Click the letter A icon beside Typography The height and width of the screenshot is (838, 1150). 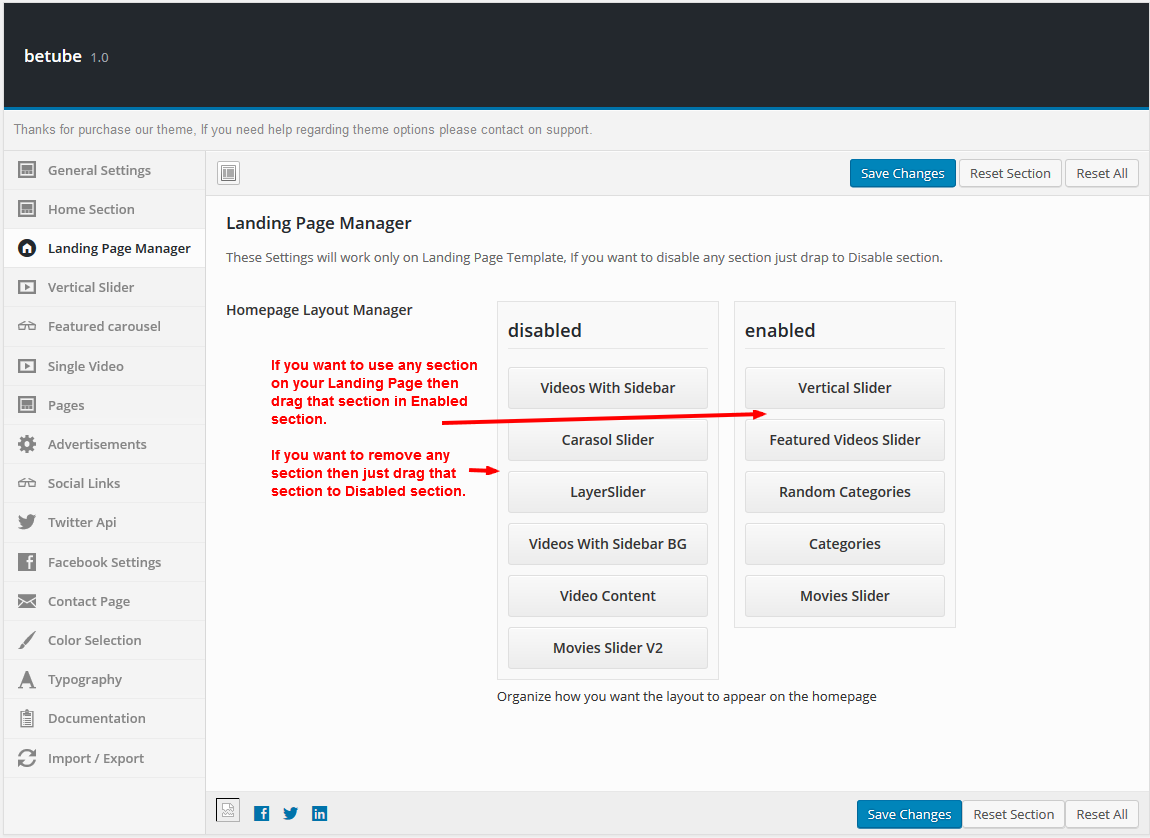pyautogui.click(x=27, y=679)
